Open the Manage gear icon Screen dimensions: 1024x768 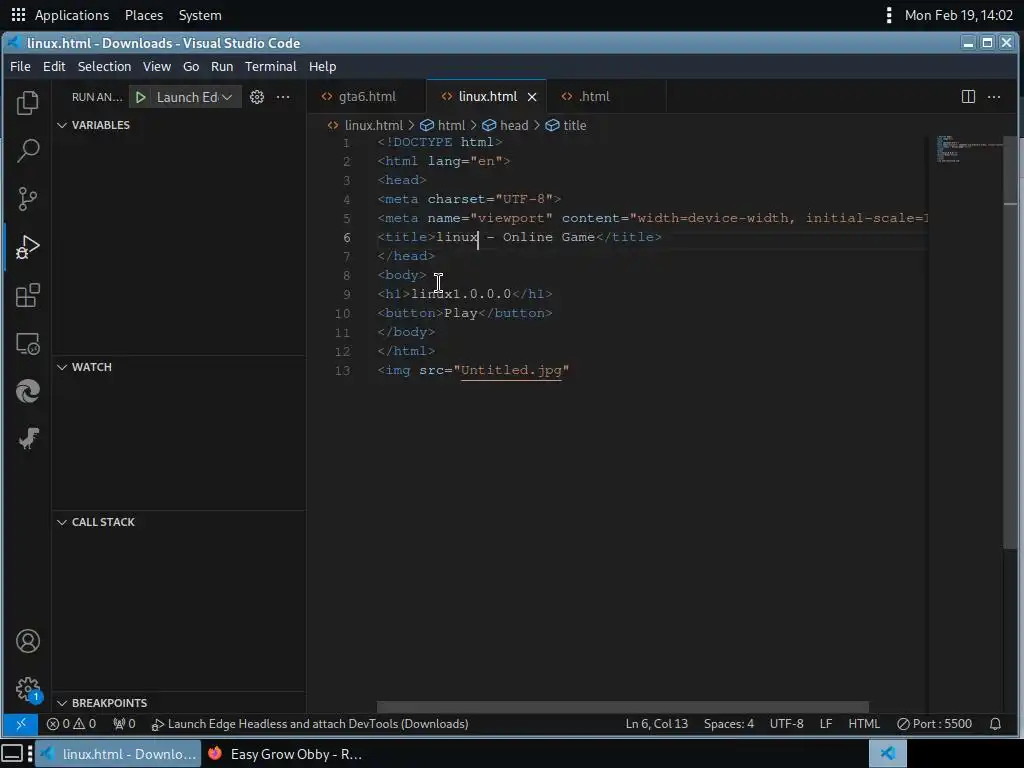coord(27,689)
